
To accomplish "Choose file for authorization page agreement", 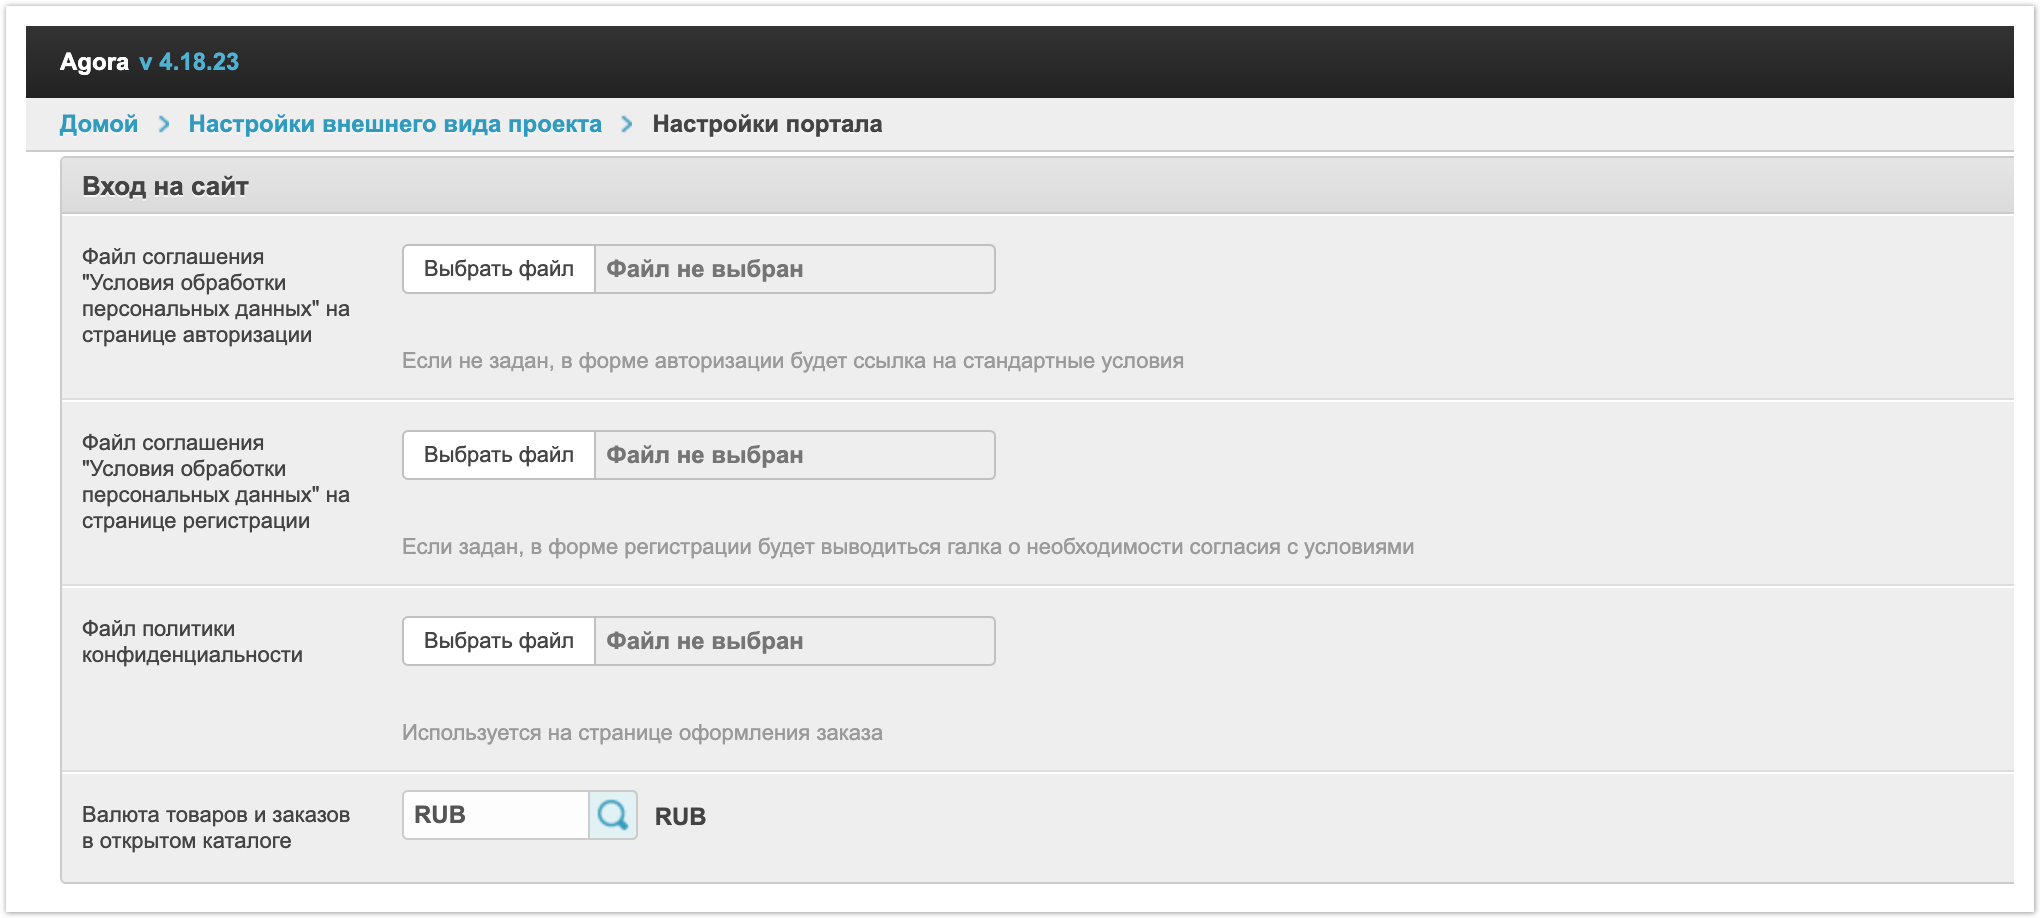I will 498,269.
